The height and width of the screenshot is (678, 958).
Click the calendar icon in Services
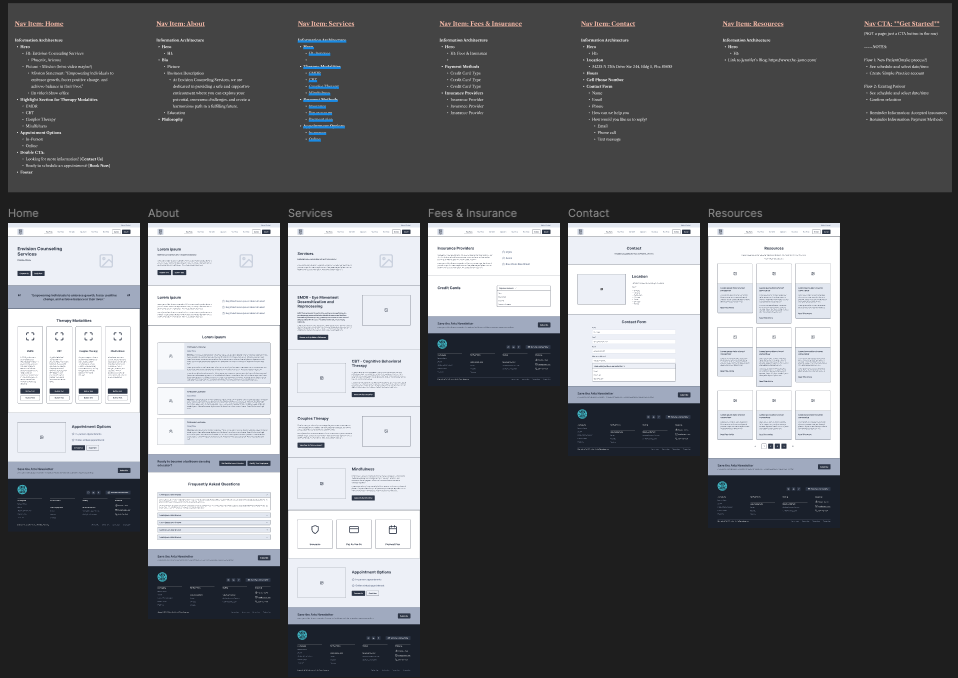tap(393, 529)
